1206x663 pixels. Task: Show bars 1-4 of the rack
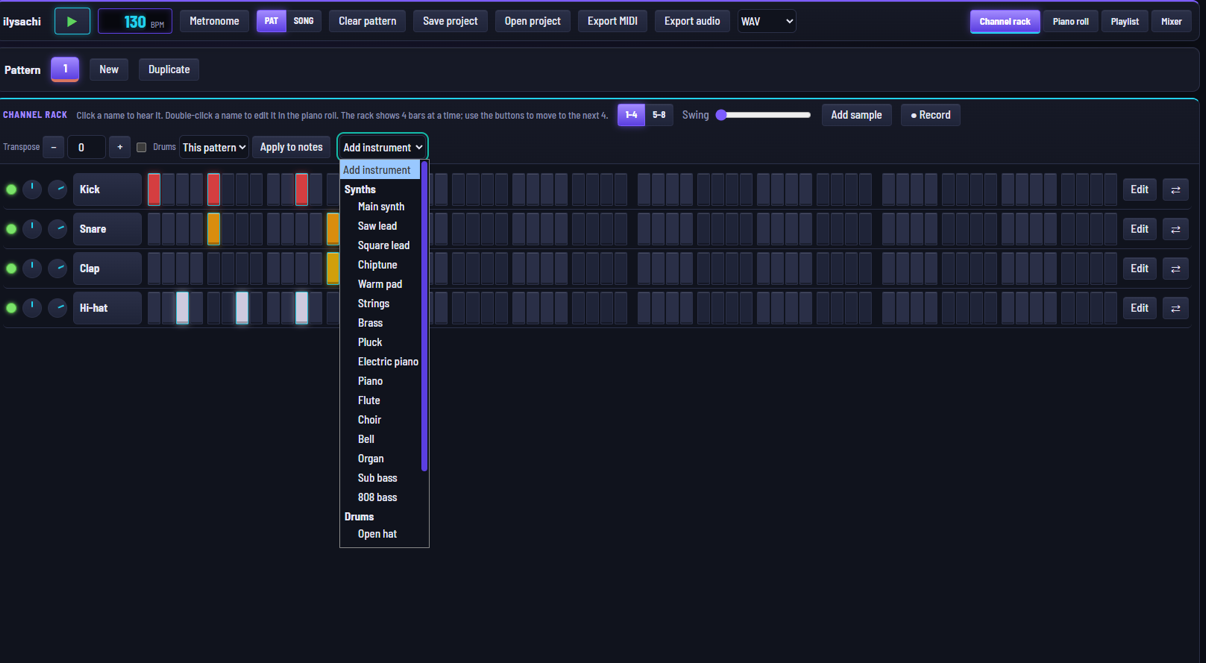(631, 115)
